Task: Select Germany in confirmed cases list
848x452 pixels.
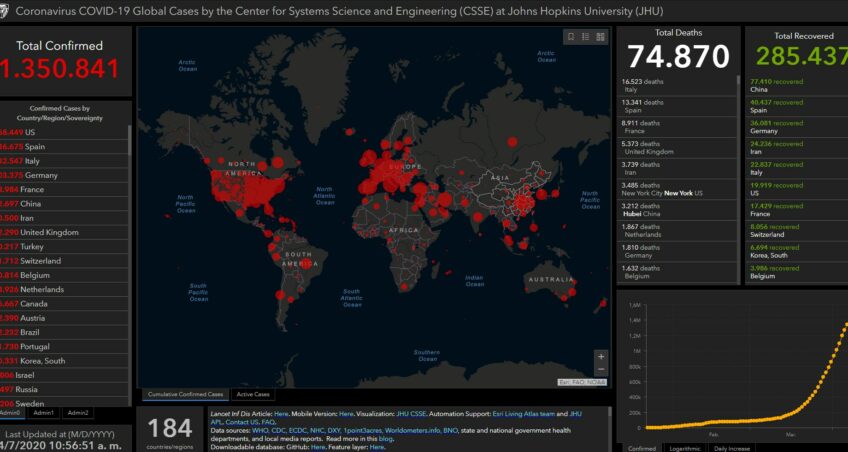Action: 64,175
